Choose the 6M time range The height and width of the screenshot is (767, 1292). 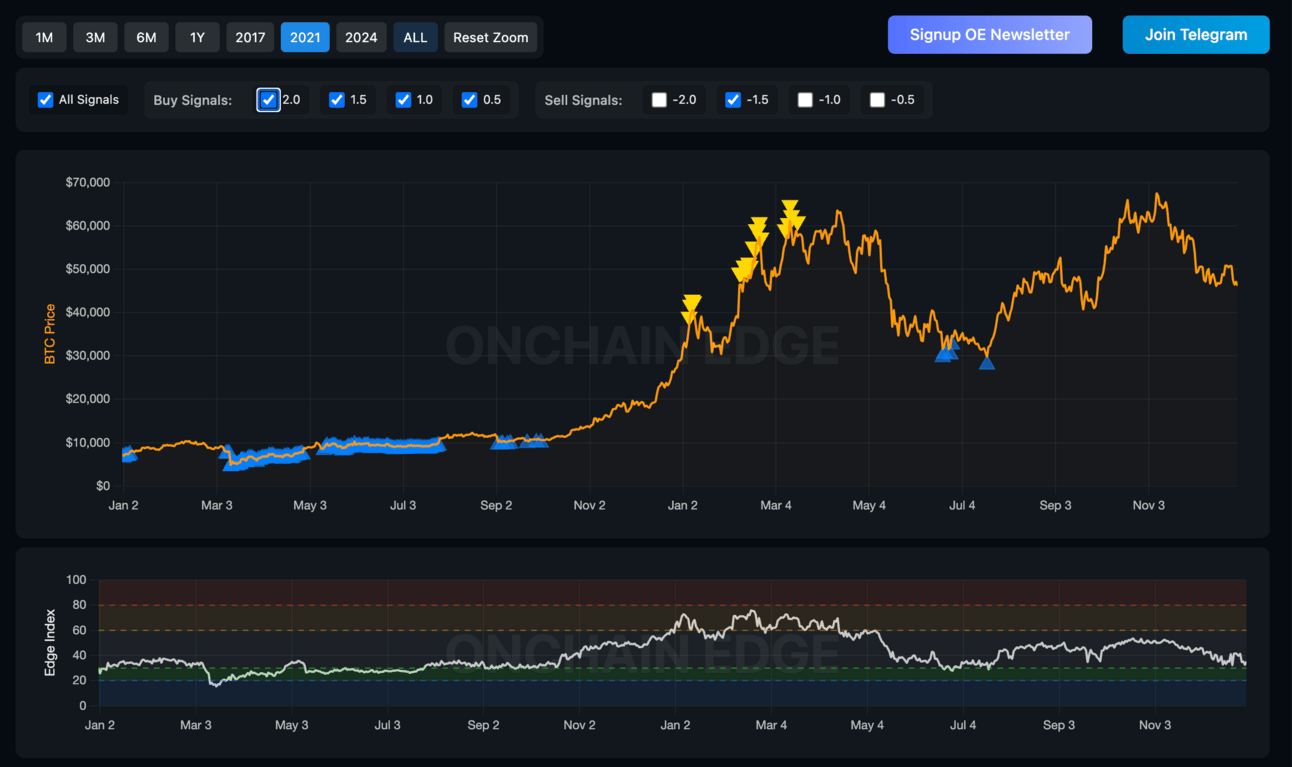click(146, 37)
